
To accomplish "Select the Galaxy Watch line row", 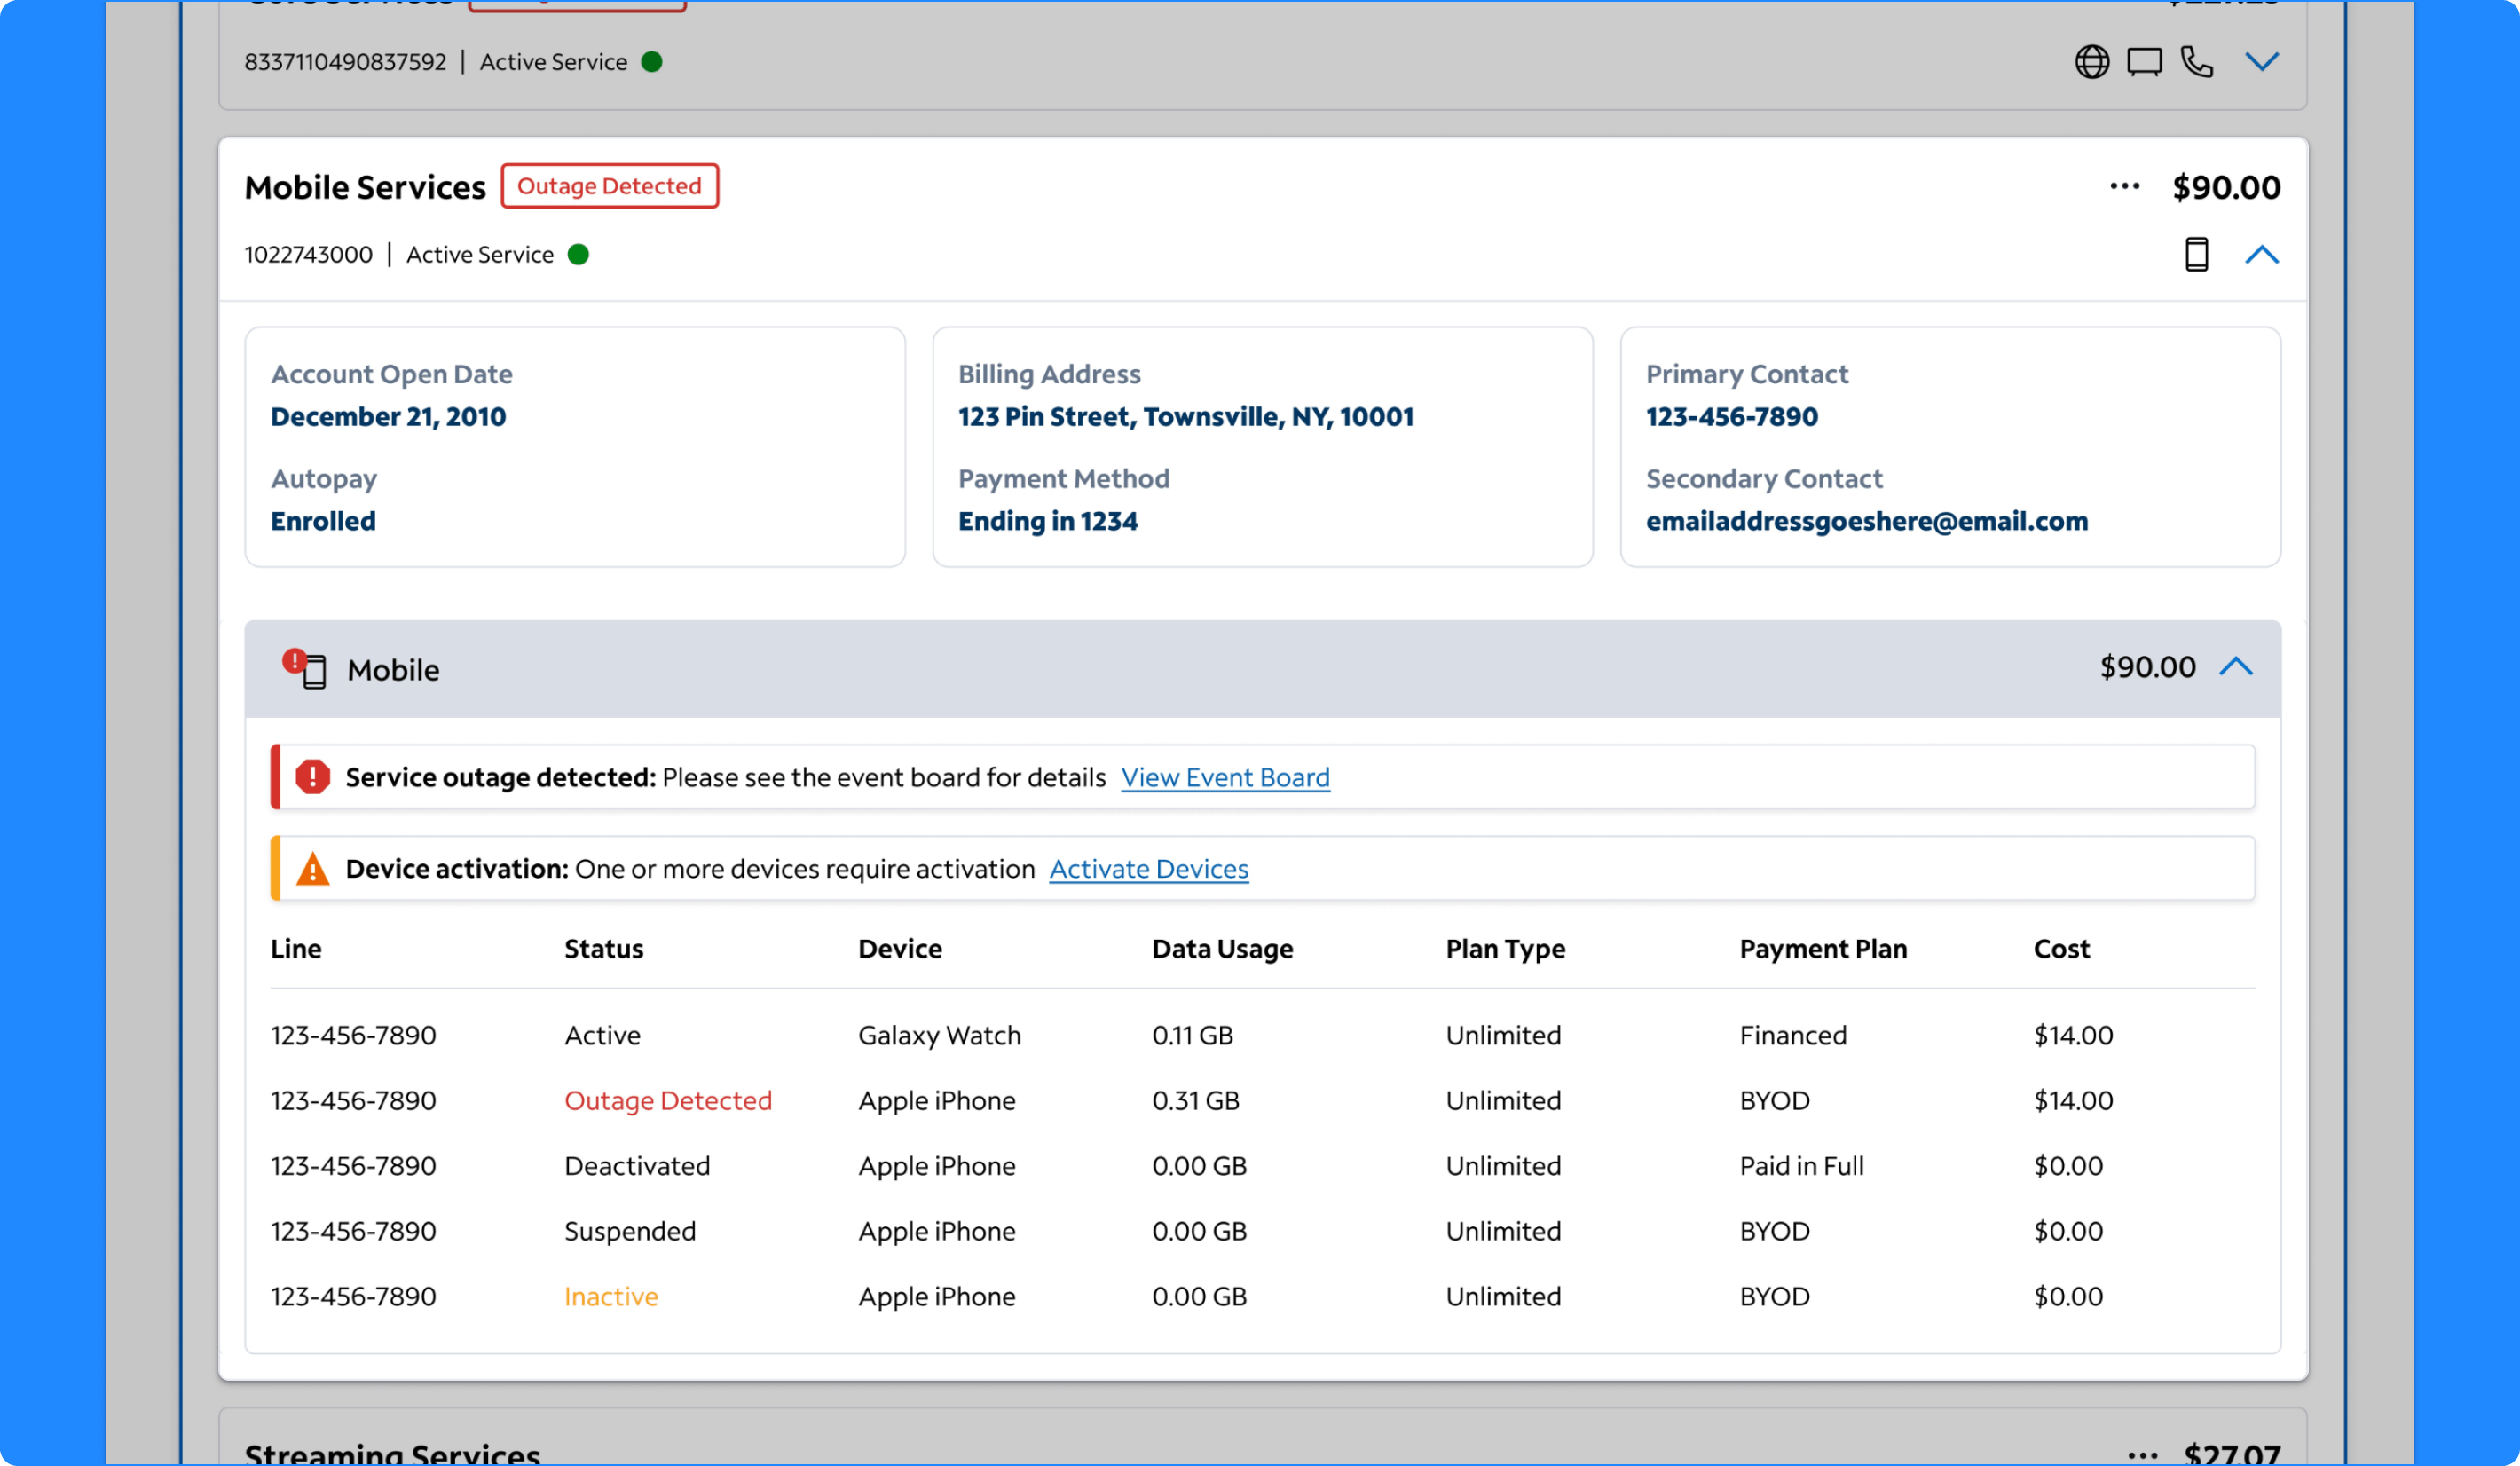I will click(938, 1035).
